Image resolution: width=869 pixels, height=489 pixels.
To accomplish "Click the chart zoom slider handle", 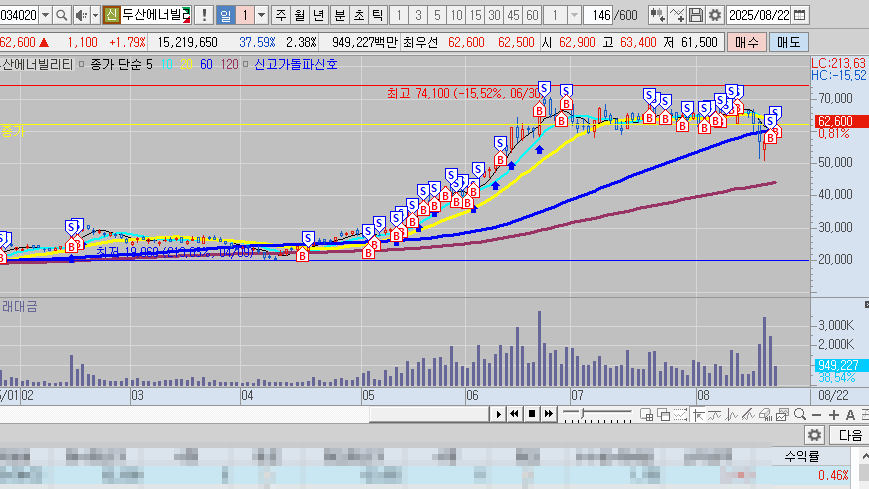I will (582, 414).
